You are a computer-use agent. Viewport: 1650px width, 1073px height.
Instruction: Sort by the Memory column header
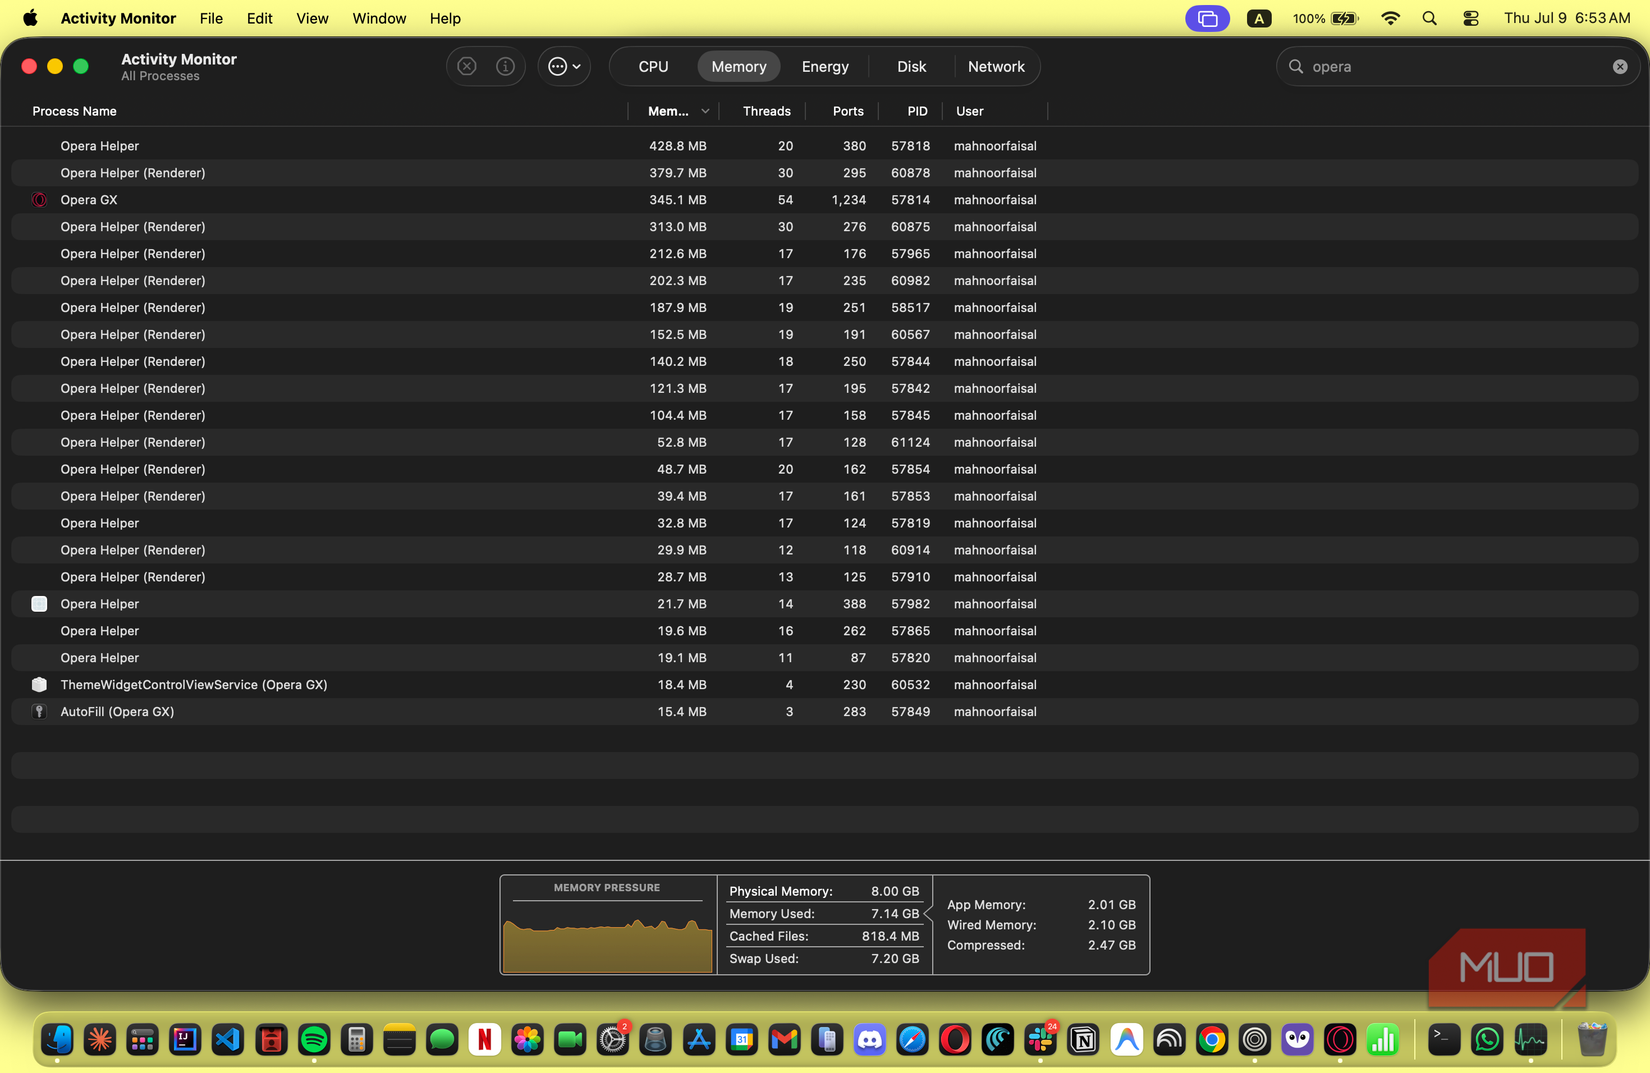pyautogui.click(x=674, y=111)
